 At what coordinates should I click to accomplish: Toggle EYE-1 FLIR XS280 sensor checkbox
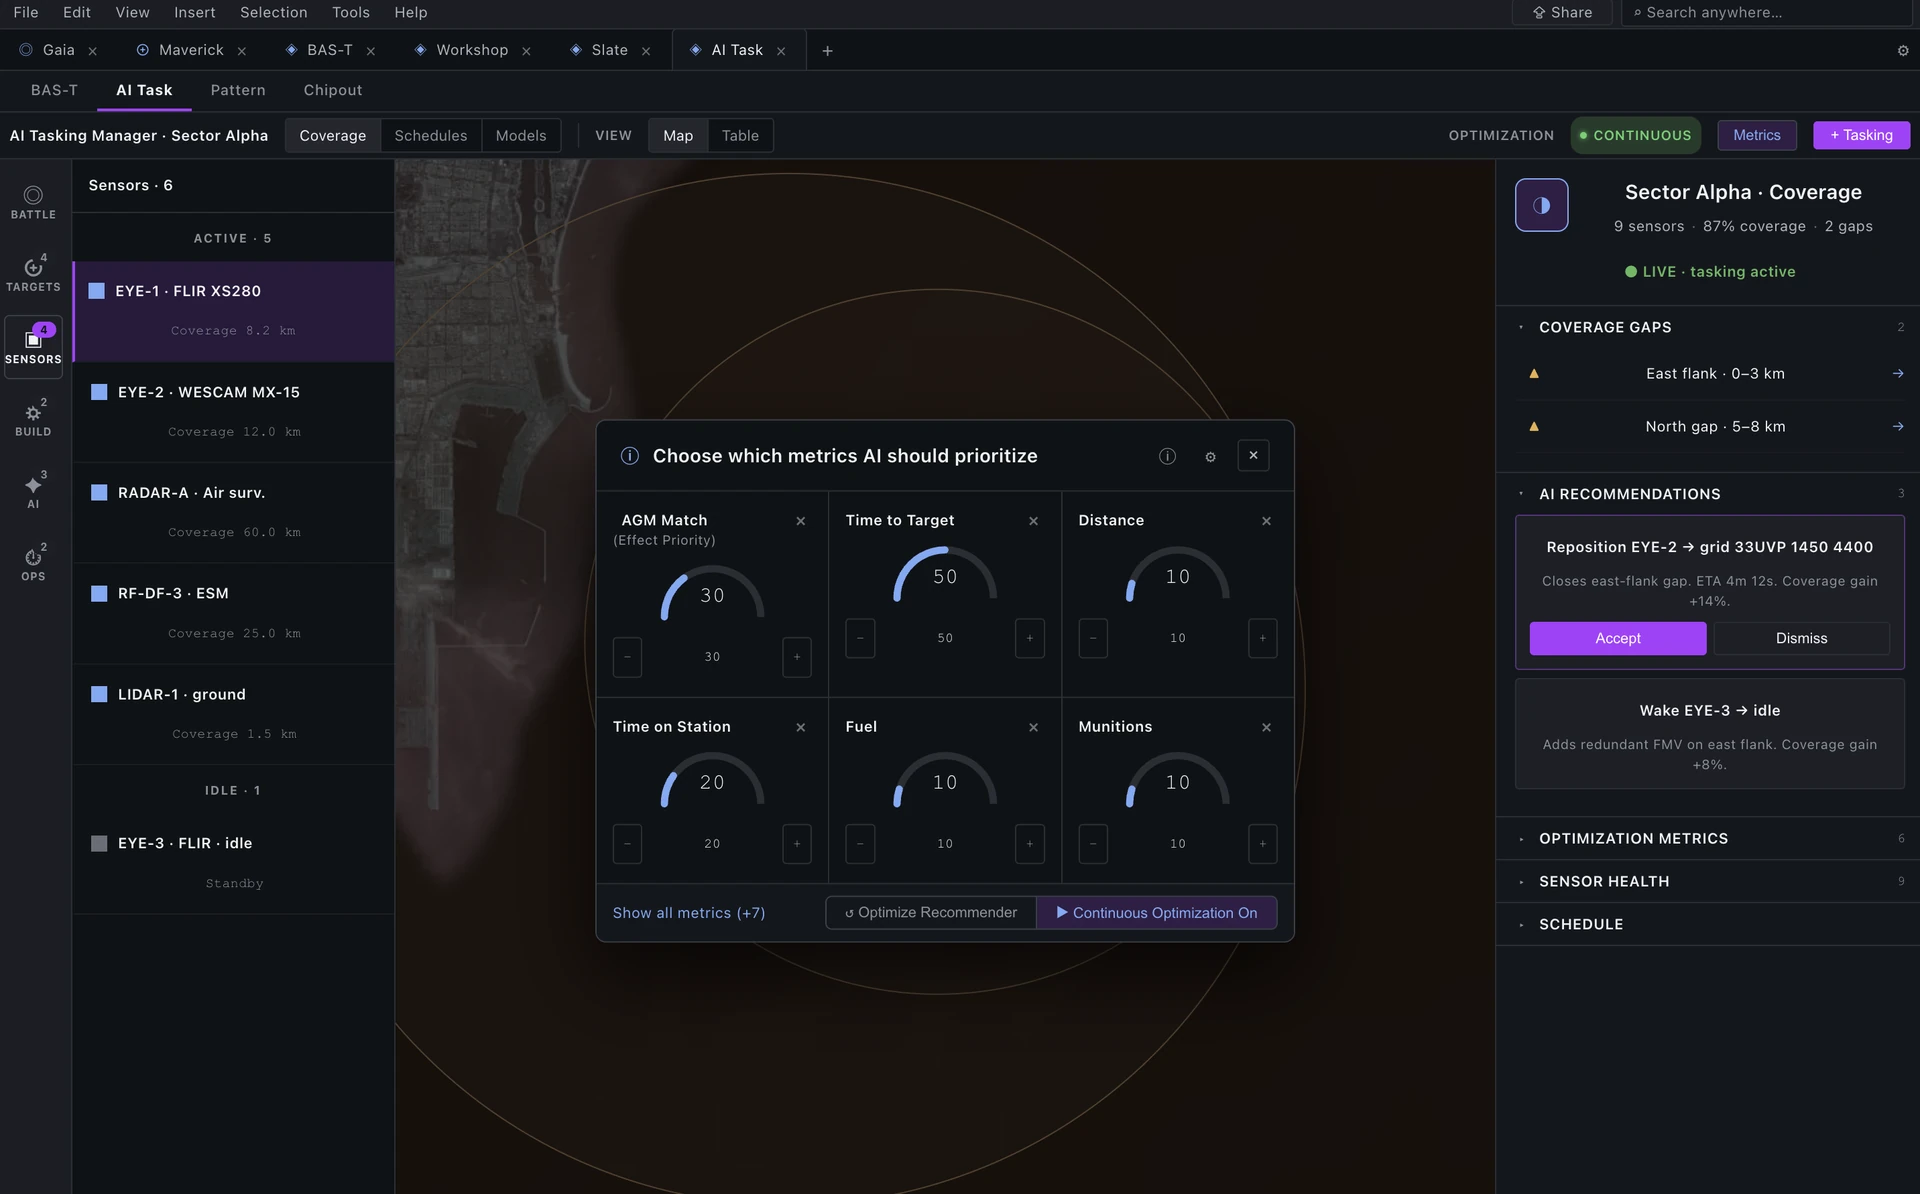[x=97, y=291]
